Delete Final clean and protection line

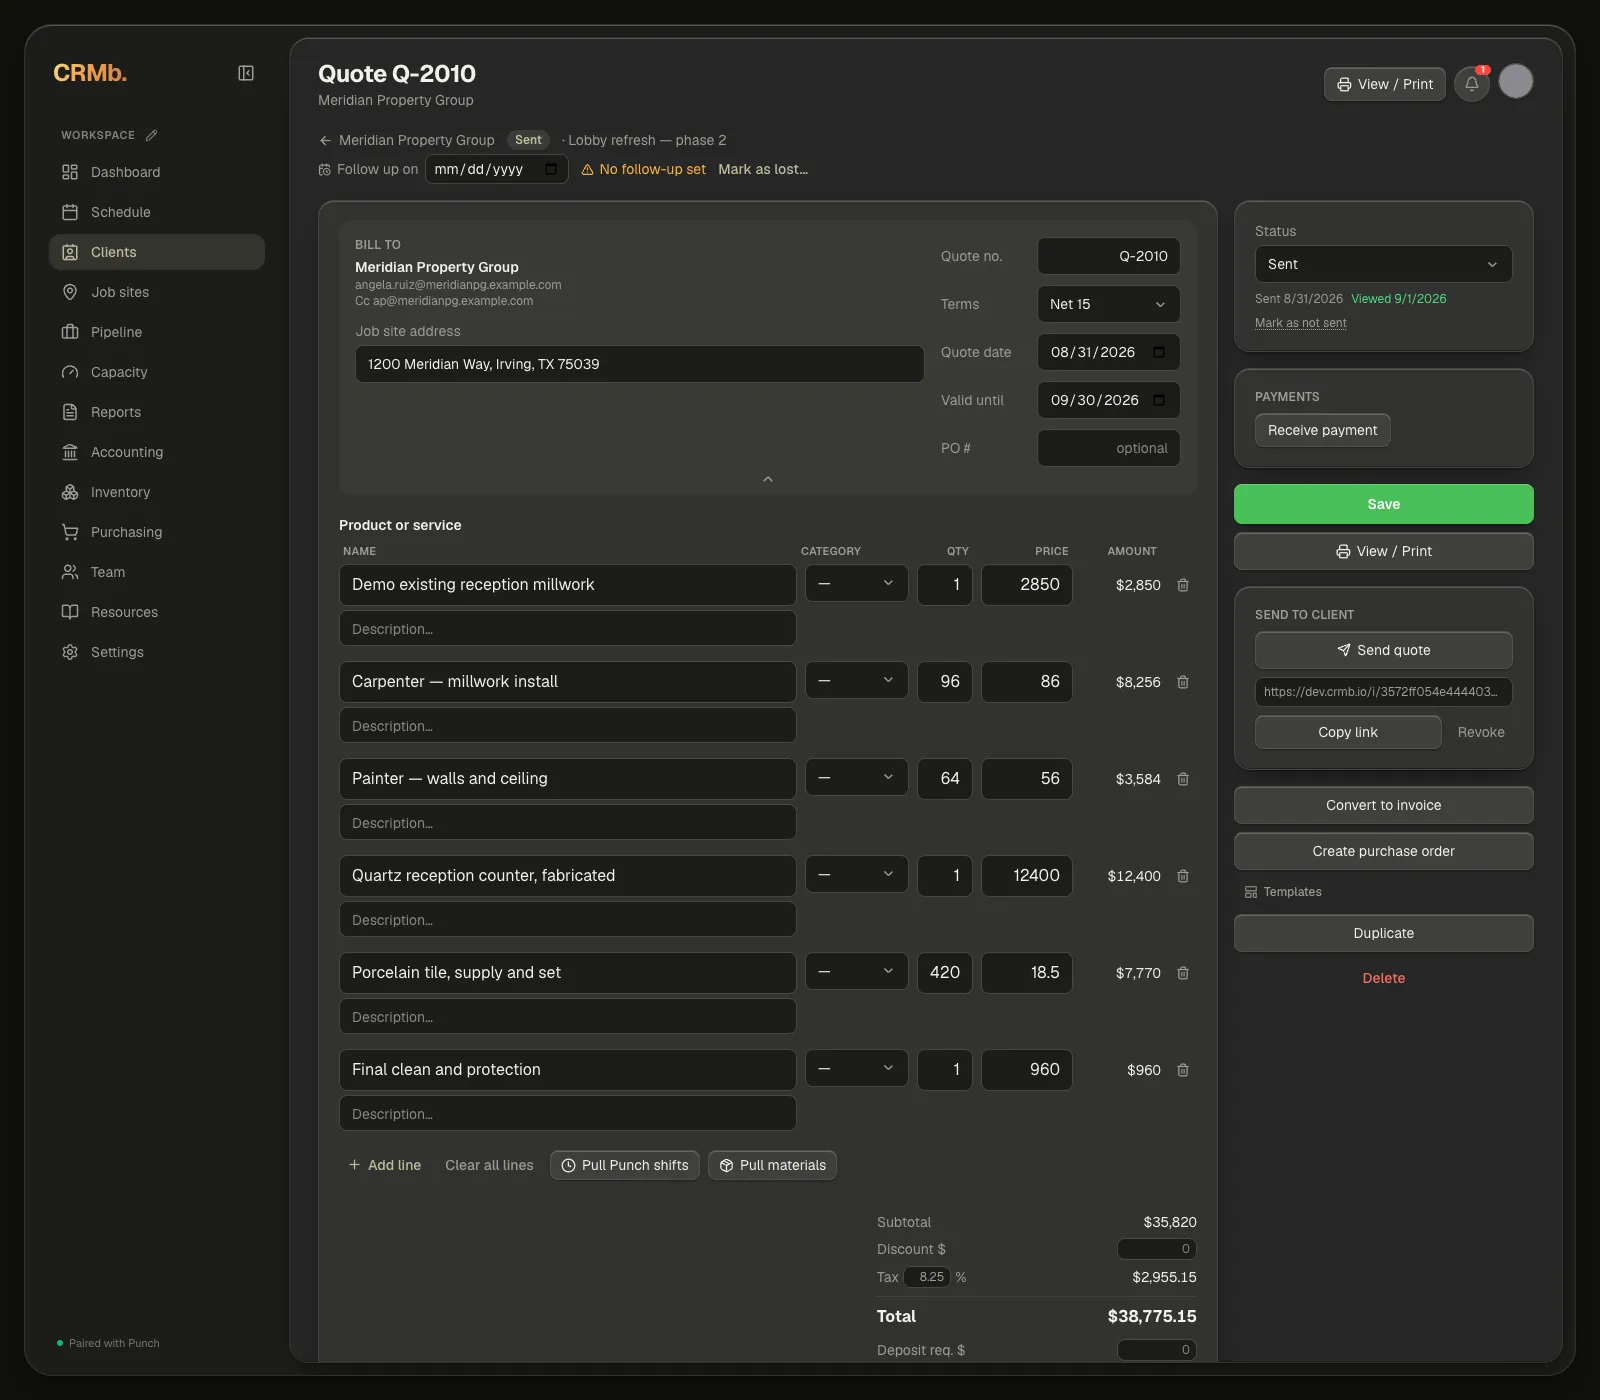tap(1183, 1070)
